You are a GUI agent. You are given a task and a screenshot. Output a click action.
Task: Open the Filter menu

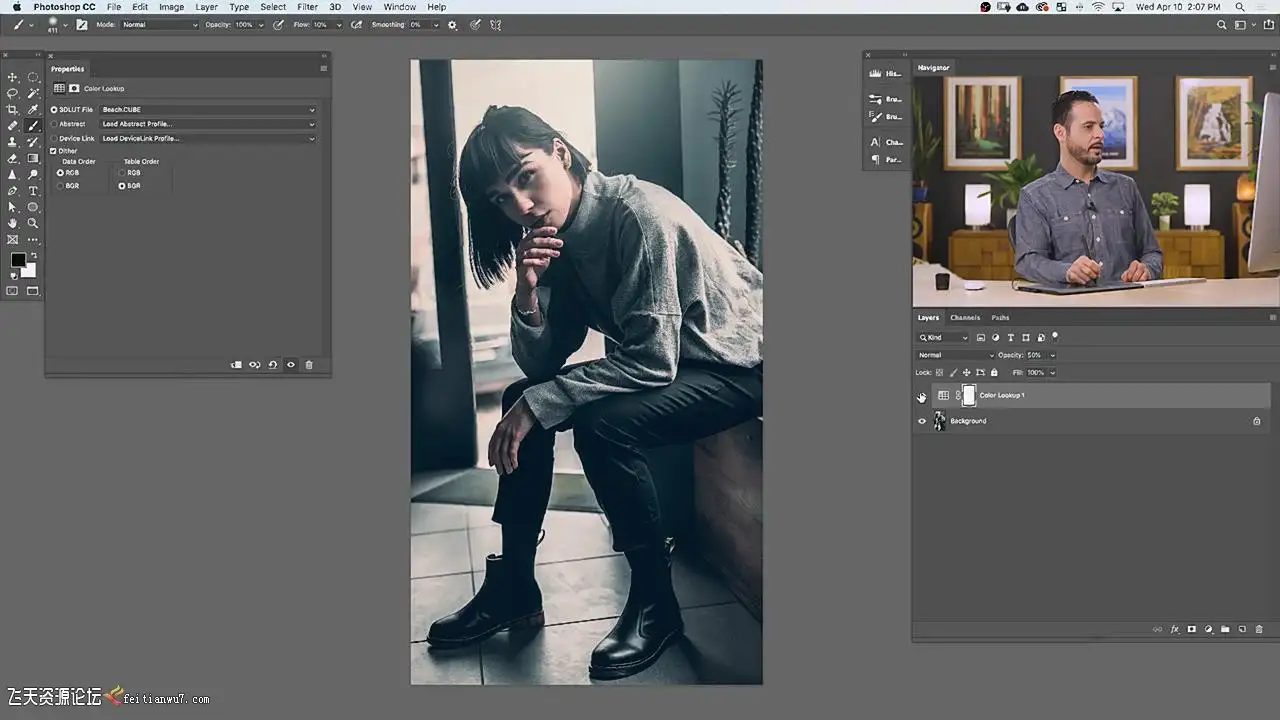click(x=307, y=7)
